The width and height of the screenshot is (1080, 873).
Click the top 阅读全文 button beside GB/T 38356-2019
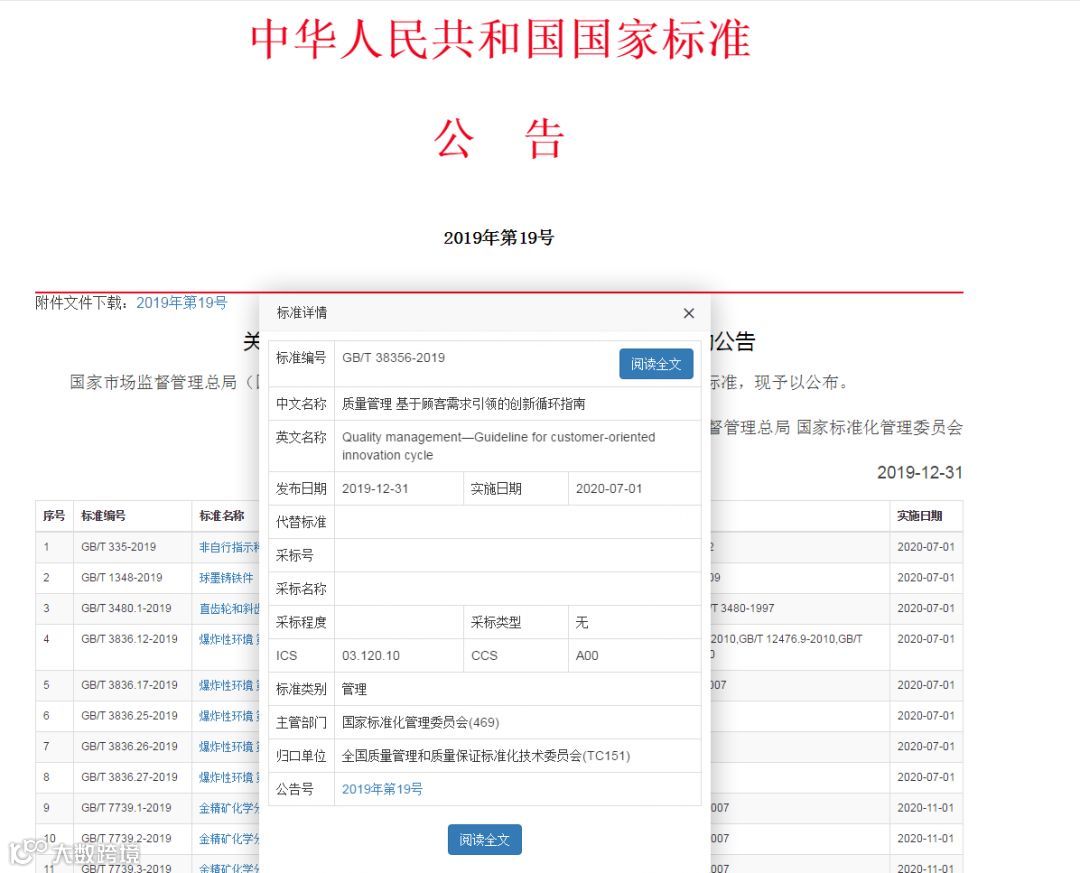[x=656, y=364]
